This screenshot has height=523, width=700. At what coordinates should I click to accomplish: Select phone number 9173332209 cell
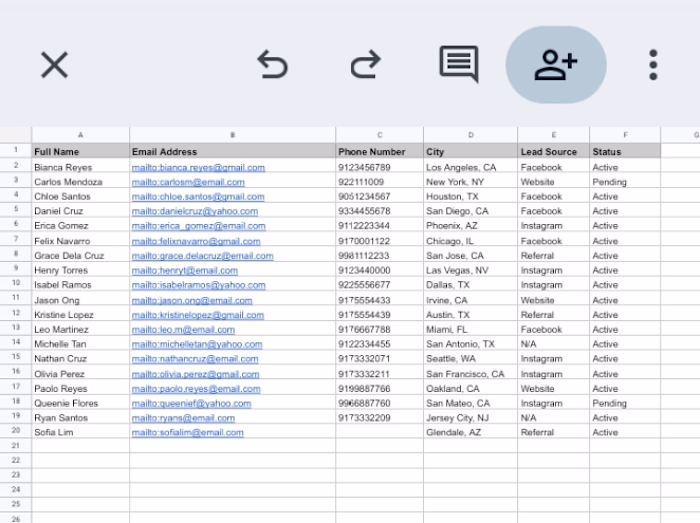(x=379, y=418)
